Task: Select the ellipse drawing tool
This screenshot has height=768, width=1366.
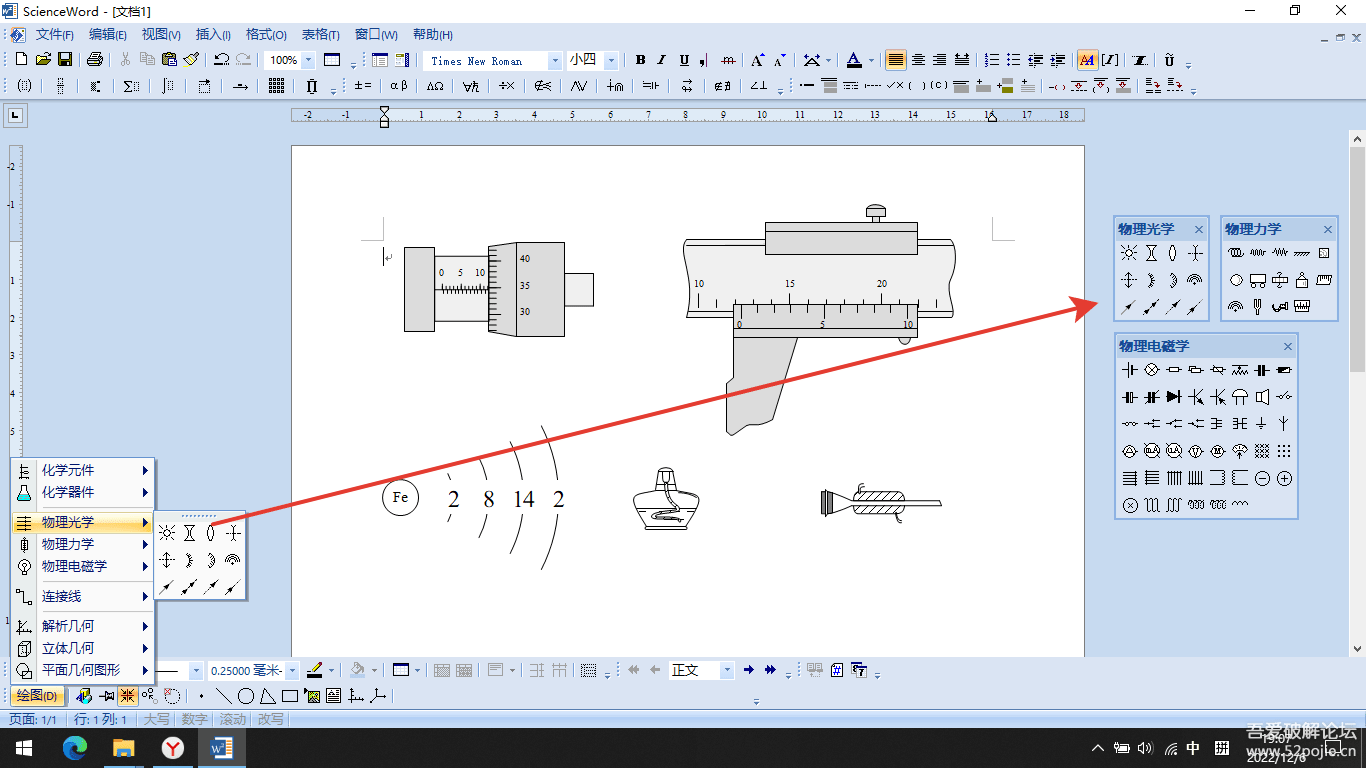Action: 246,696
